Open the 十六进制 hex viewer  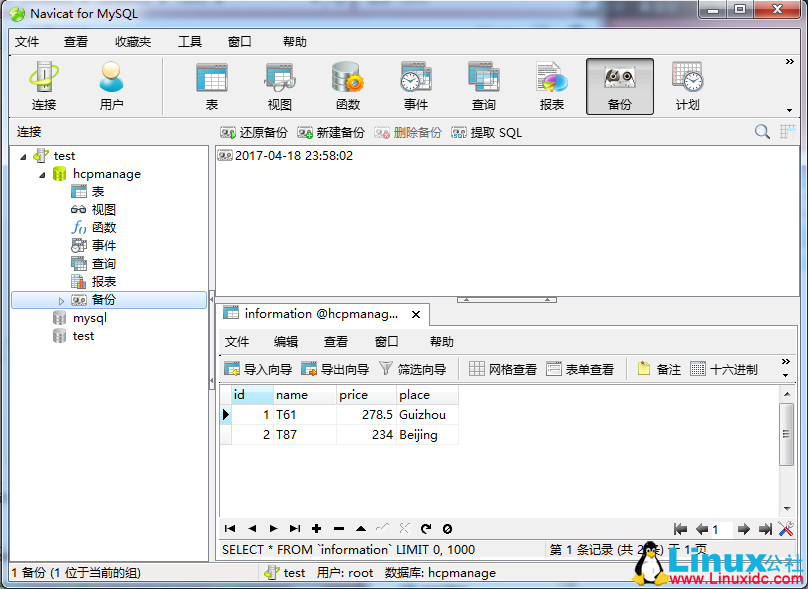tap(724, 369)
